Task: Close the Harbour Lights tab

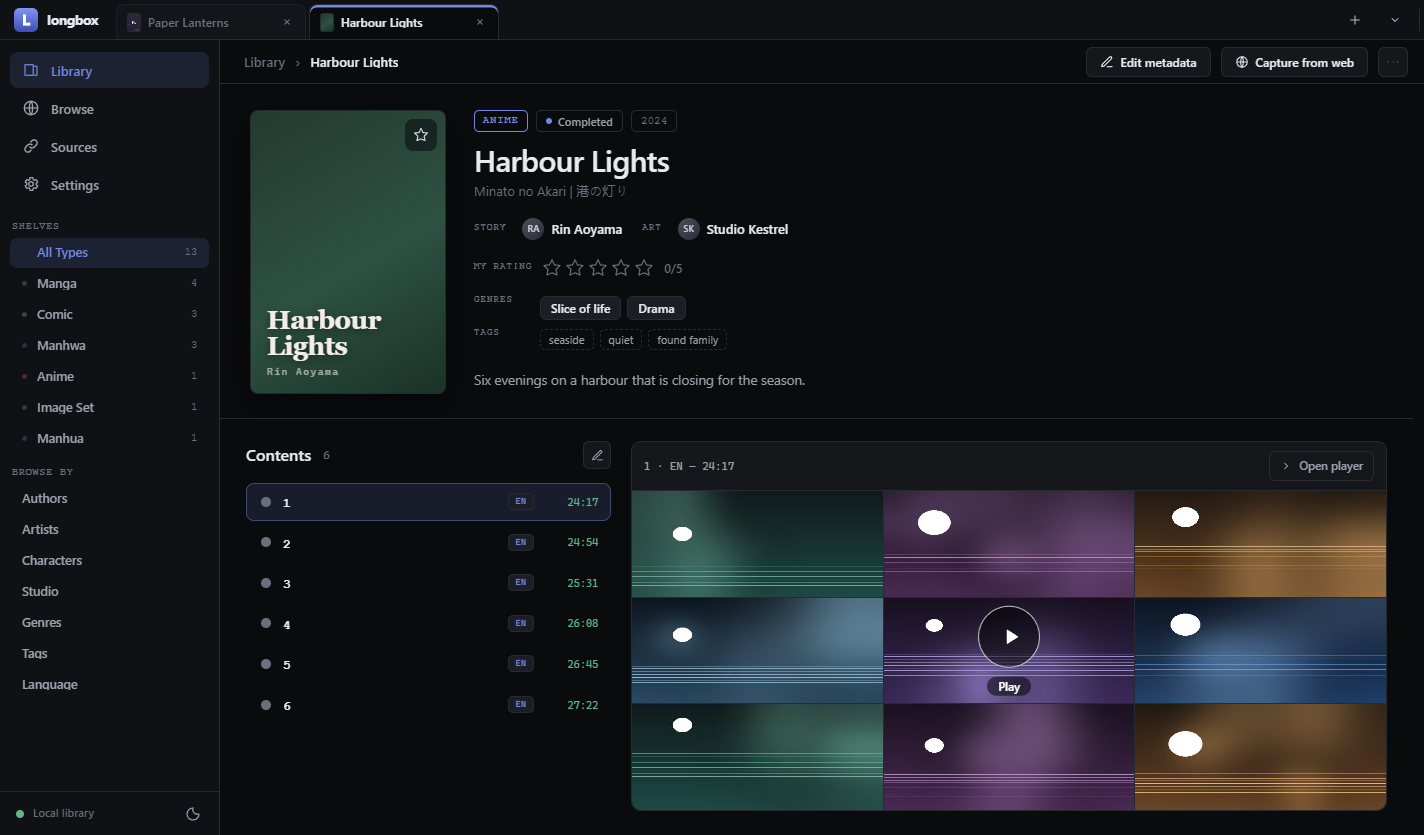Action: pos(480,22)
